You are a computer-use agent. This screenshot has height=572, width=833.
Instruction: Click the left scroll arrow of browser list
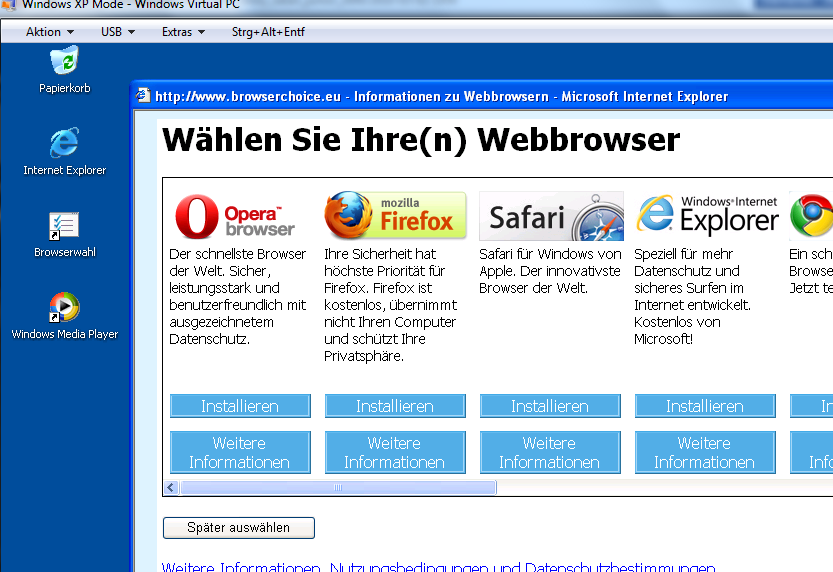171,488
